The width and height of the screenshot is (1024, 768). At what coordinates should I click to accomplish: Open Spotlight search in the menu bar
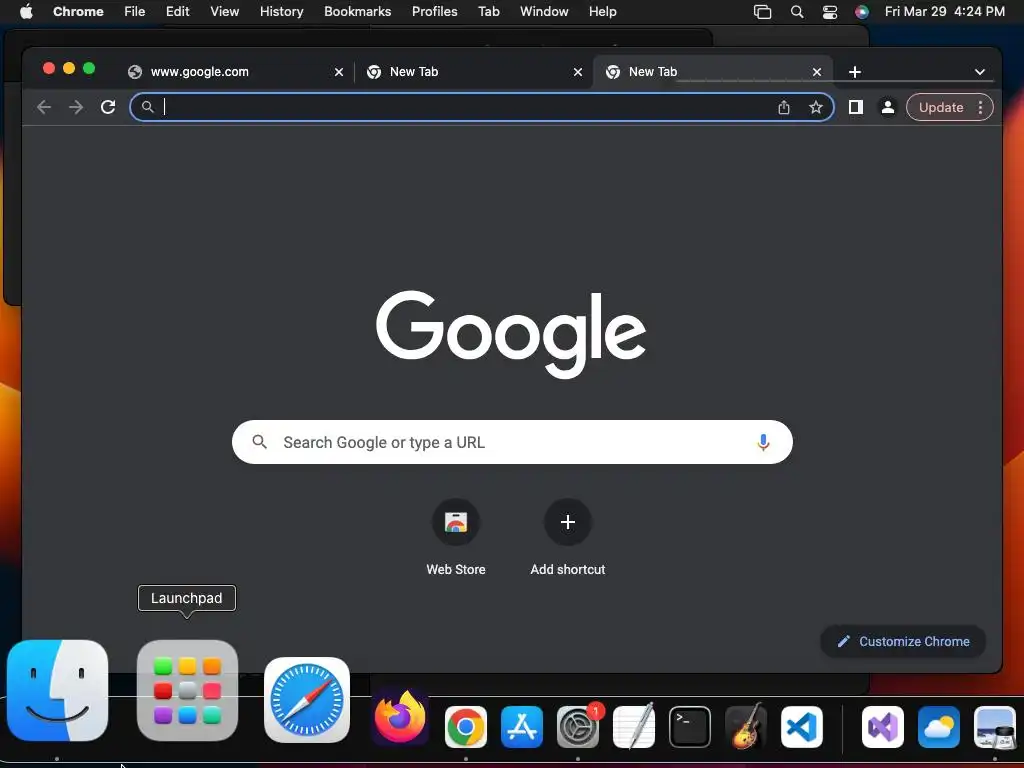pos(797,12)
